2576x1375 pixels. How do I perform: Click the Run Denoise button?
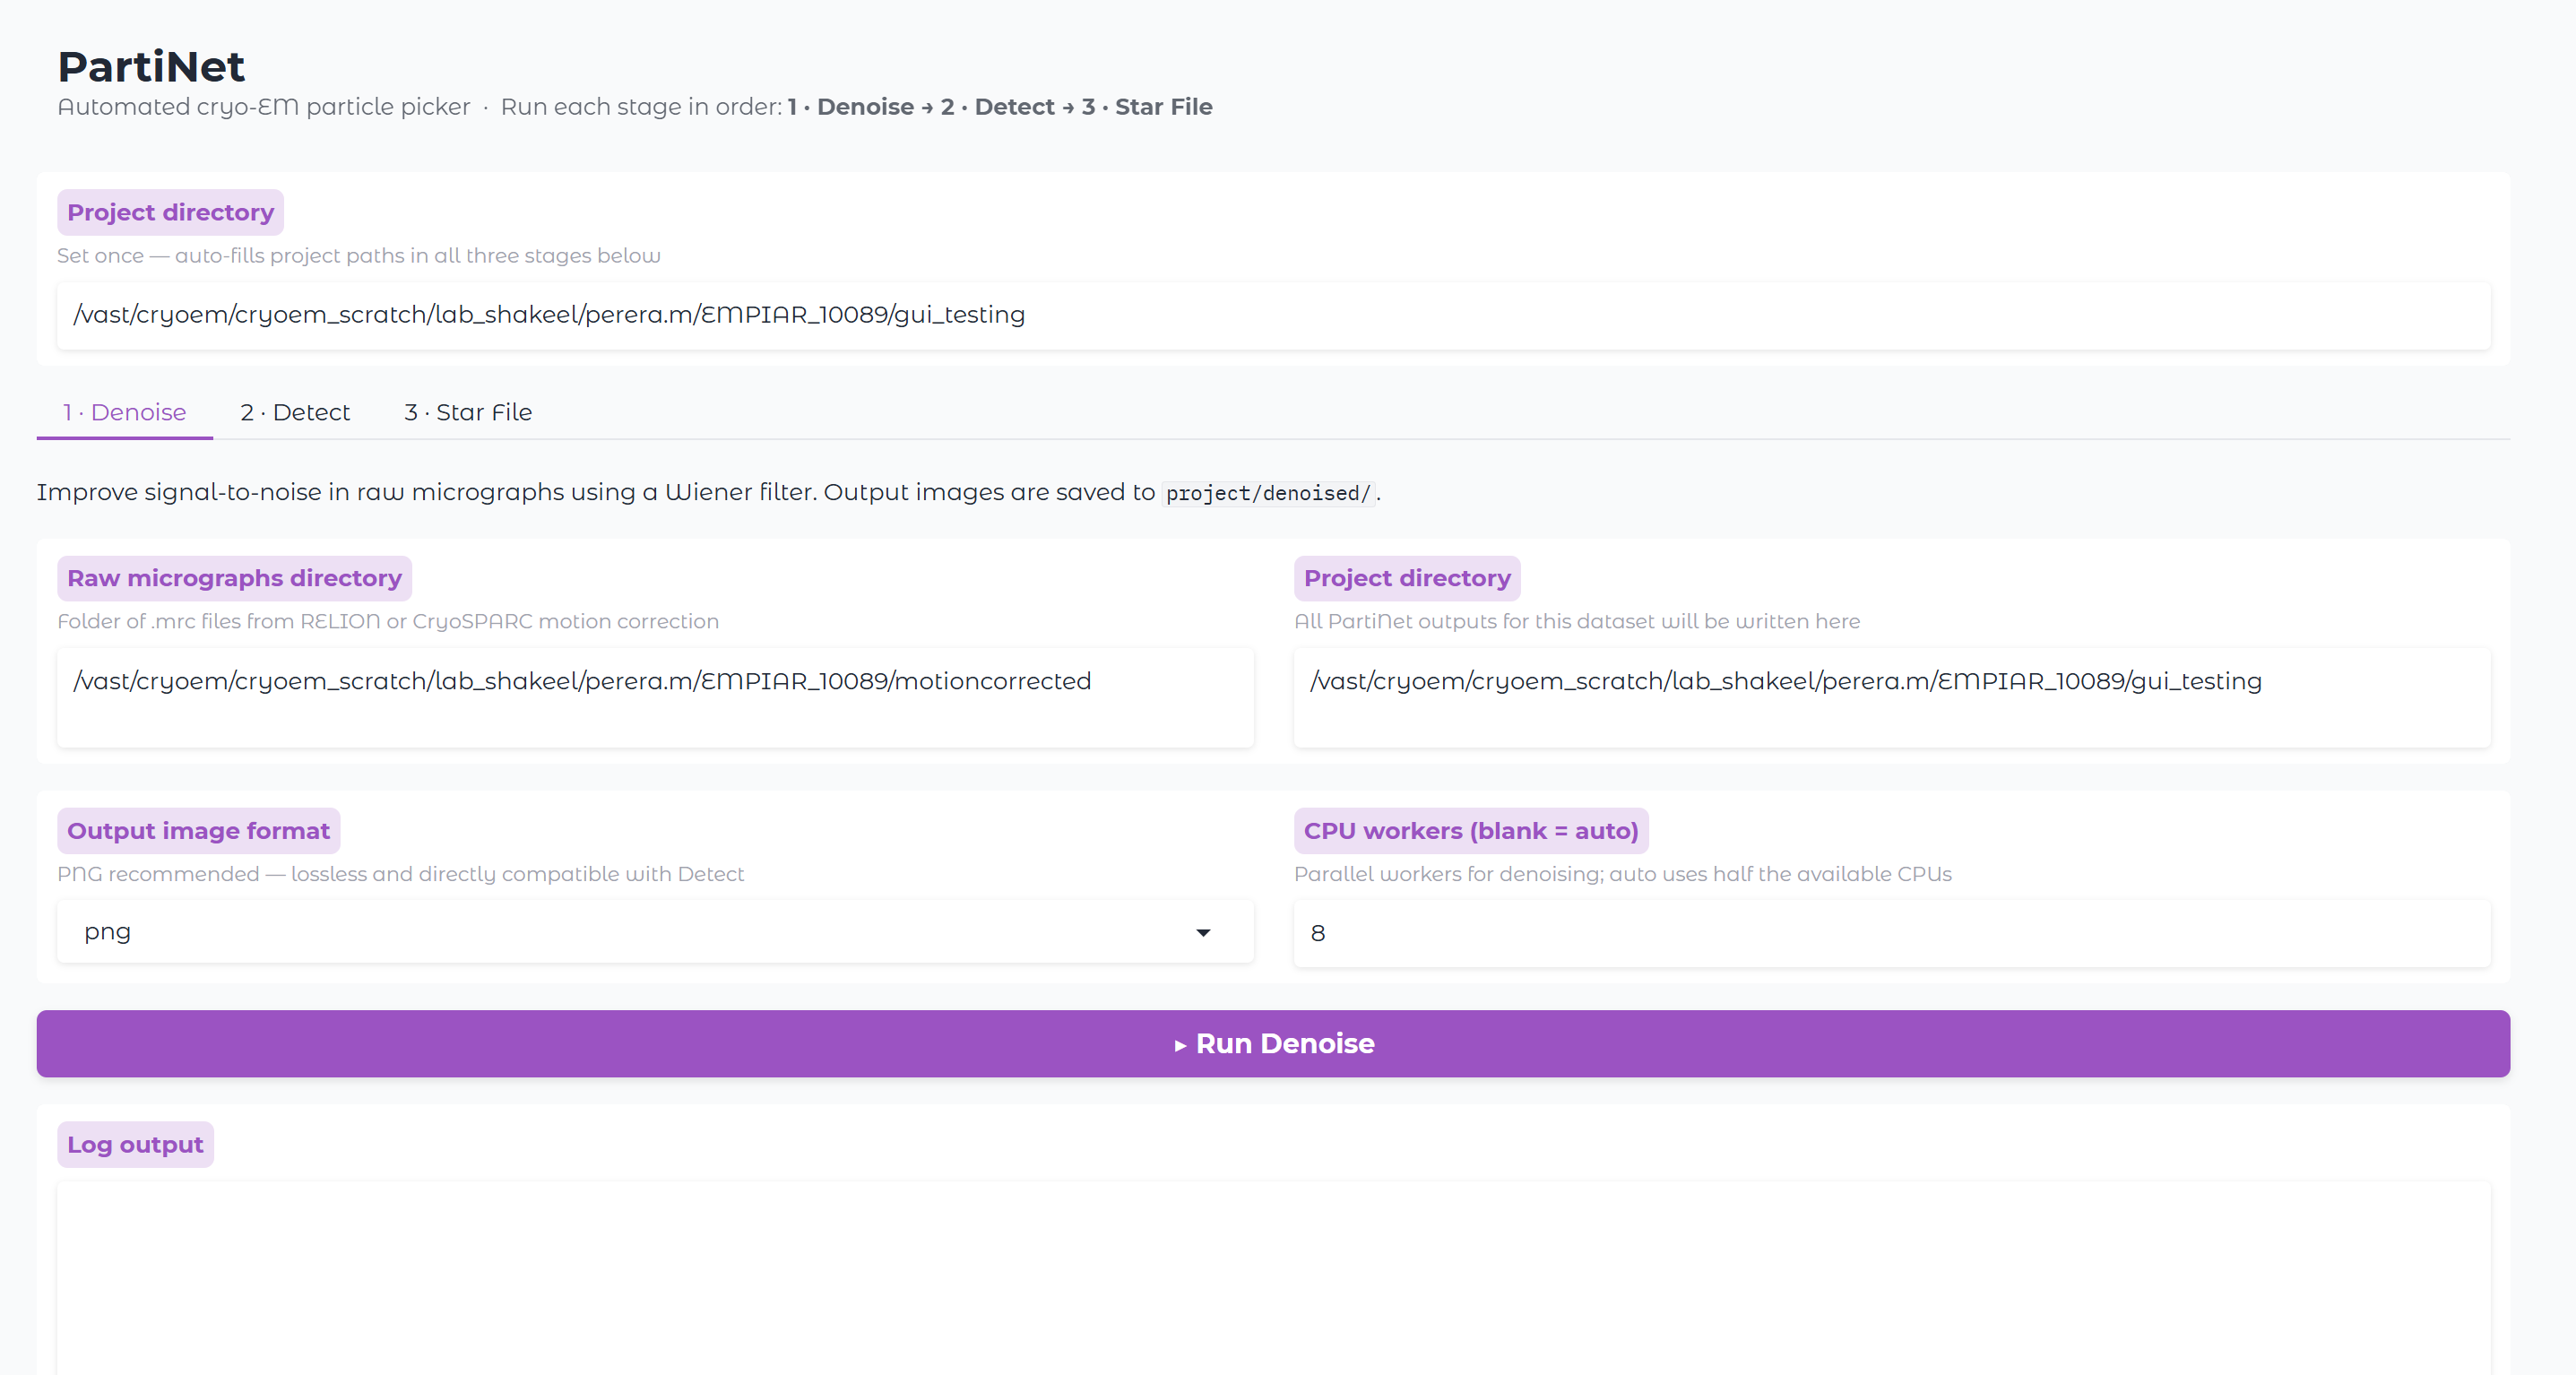click(1273, 1043)
